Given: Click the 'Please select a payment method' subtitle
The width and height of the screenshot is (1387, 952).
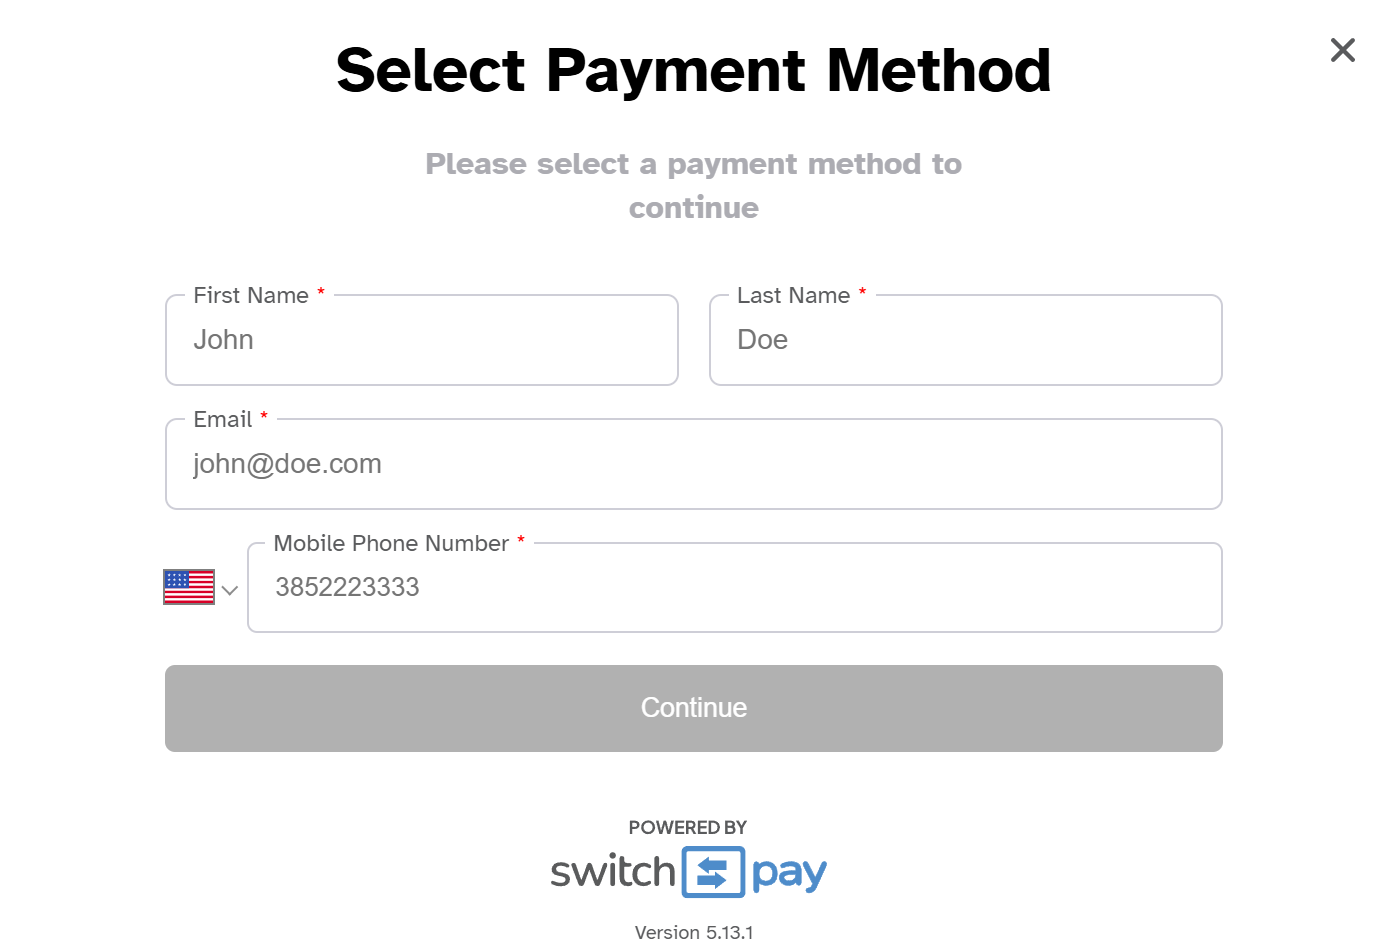Looking at the screenshot, I should [x=694, y=185].
